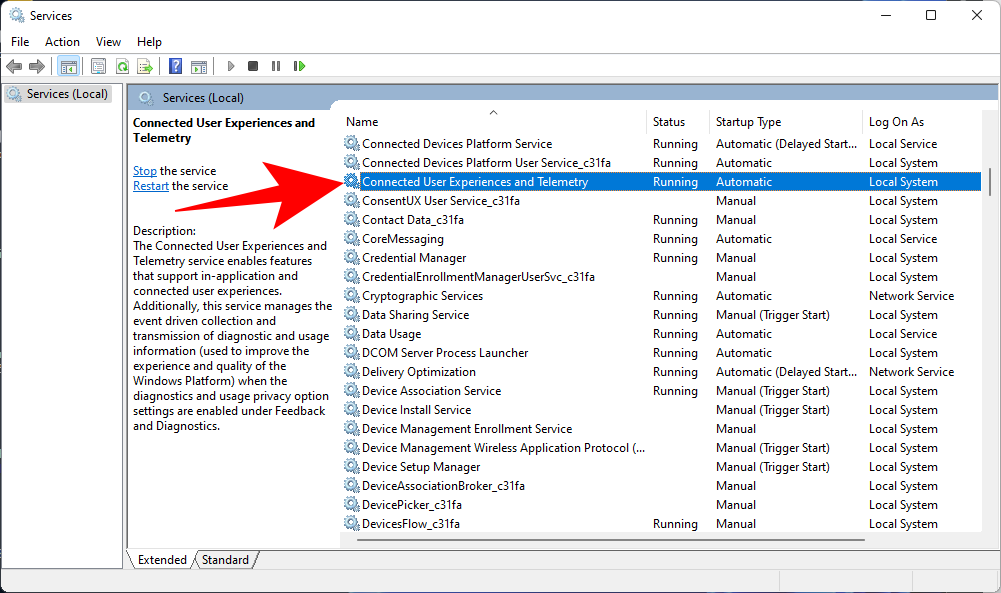Click the Refresh icon in the toolbar
The image size is (1001, 593).
(x=122, y=66)
